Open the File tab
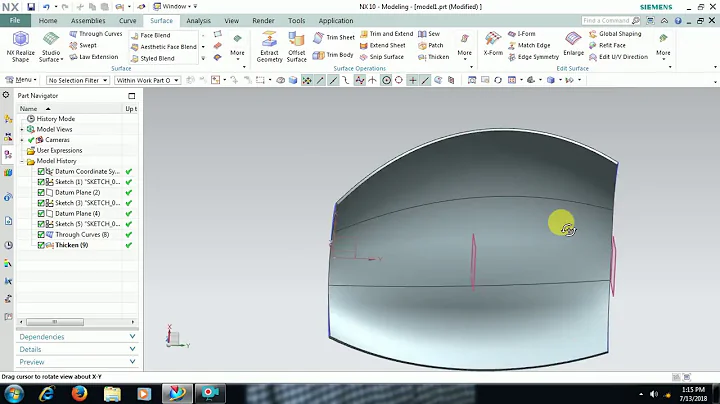 [x=15, y=20]
